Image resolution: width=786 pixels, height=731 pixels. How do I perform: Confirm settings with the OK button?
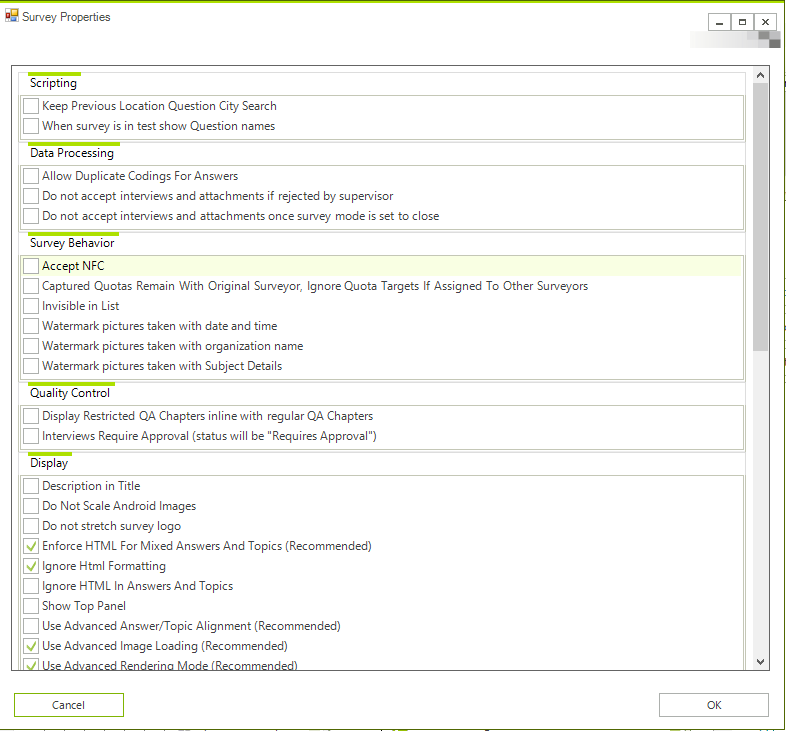pyautogui.click(x=713, y=705)
